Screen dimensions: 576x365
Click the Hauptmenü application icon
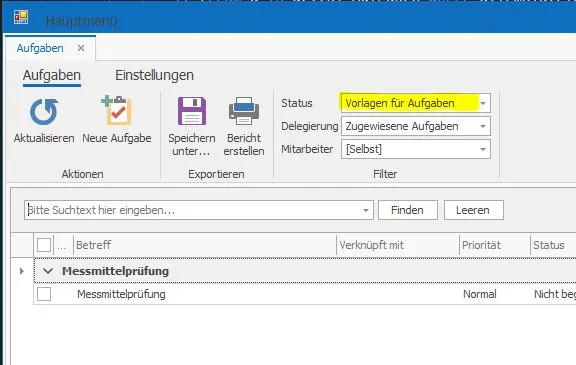pos(21,17)
